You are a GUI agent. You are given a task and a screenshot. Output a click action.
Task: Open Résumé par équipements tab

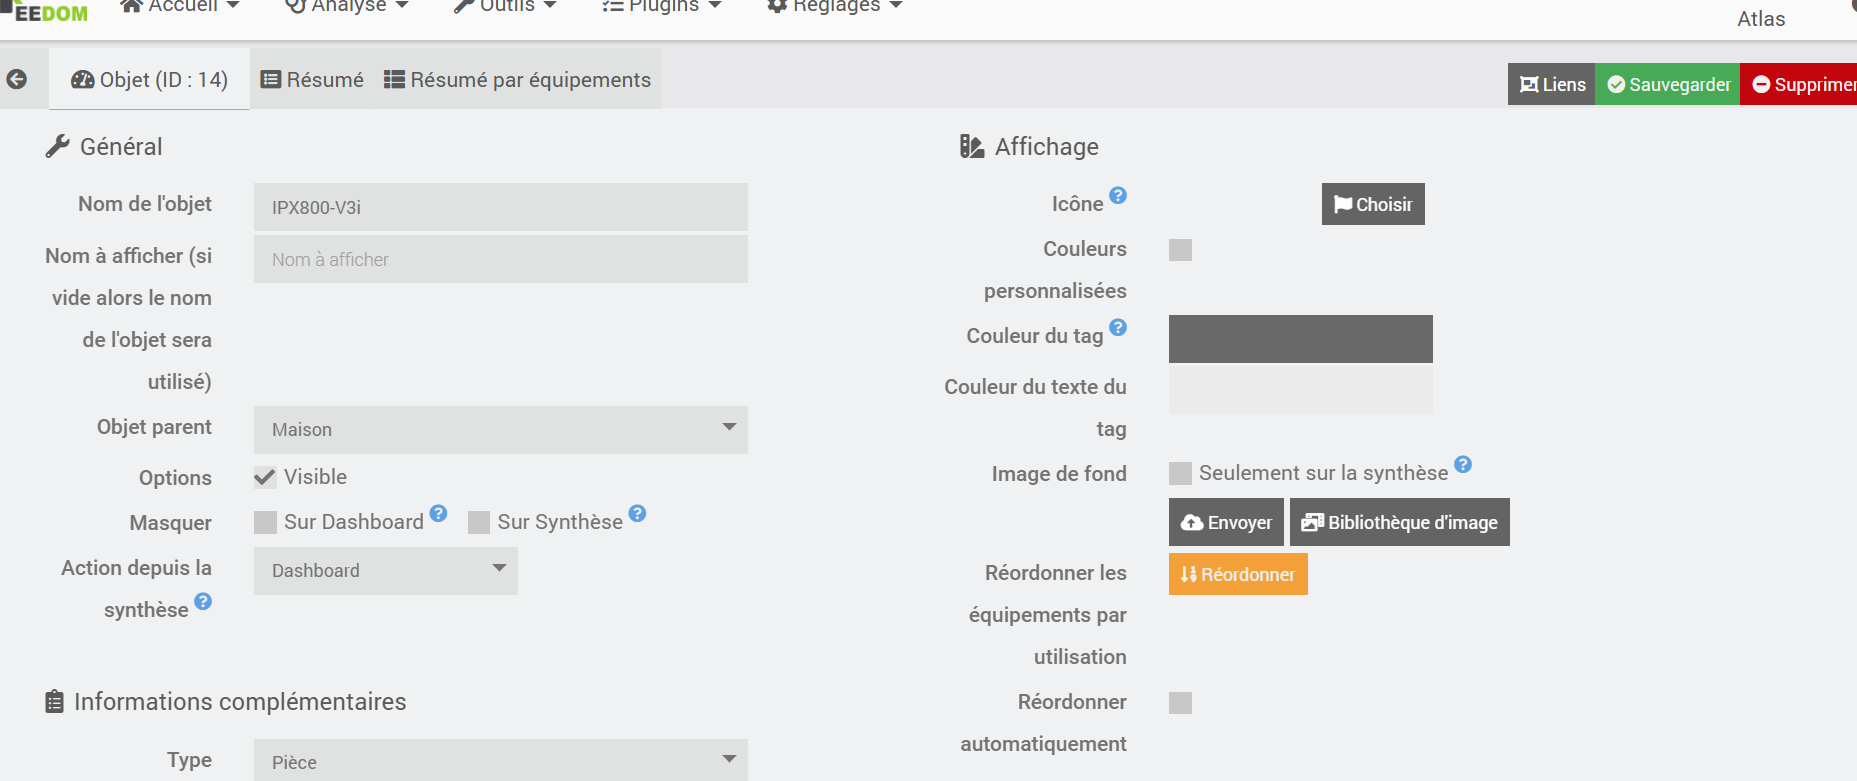click(517, 80)
